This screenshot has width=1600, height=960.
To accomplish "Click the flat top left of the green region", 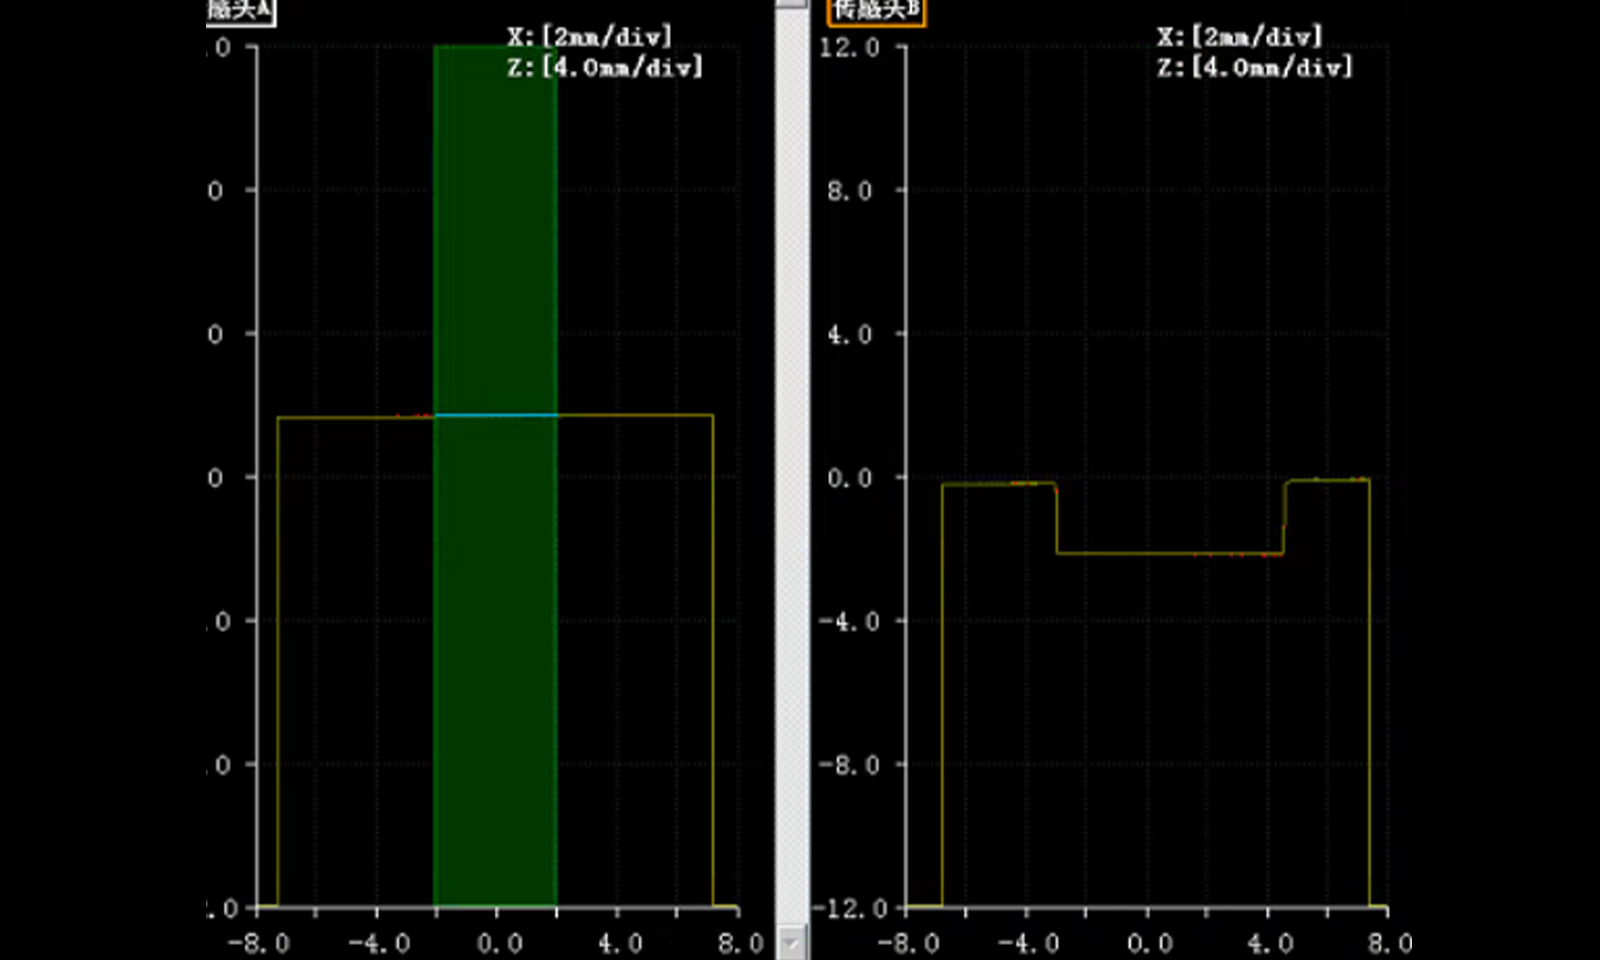I will coord(355,417).
